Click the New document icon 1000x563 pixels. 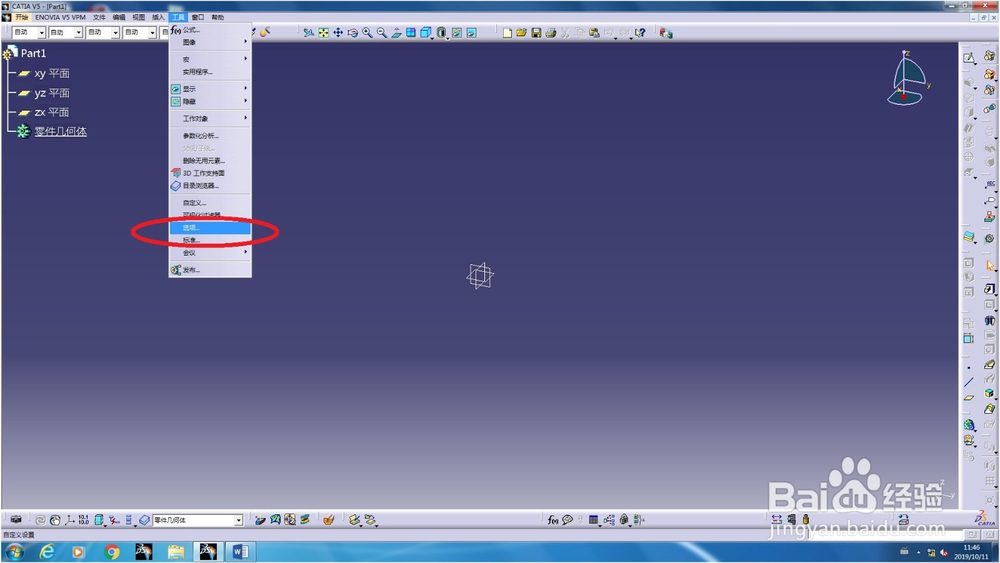(507, 33)
